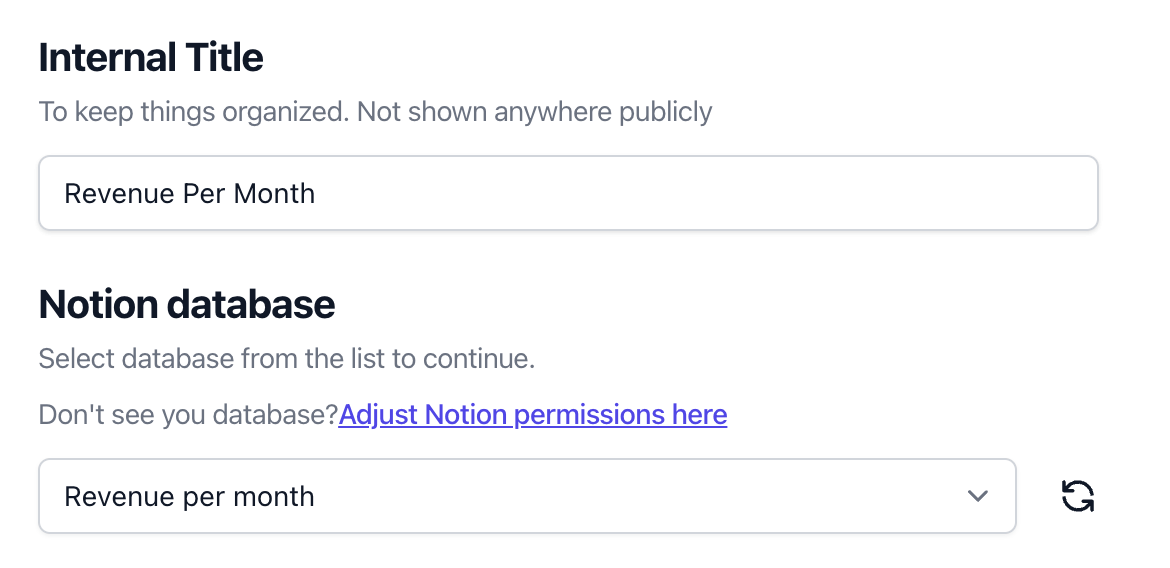Click the Internal Title heading
Viewport: 1170px width, 568px height.
point(151,57)
